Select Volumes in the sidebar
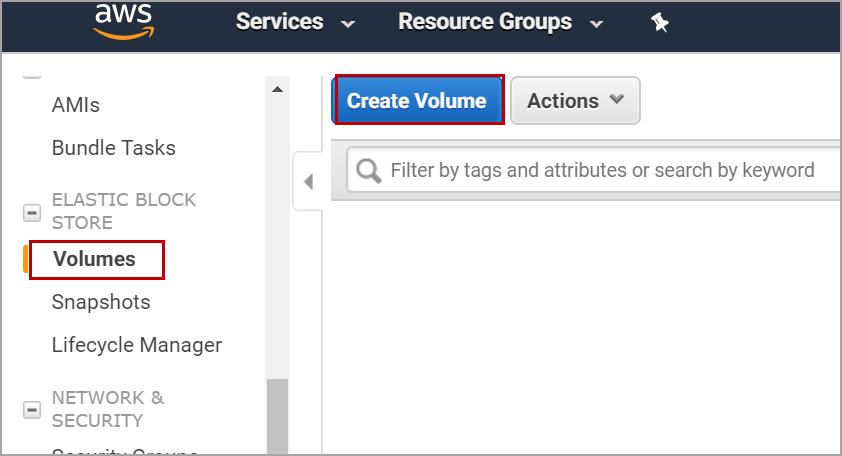 click(94, 260)
